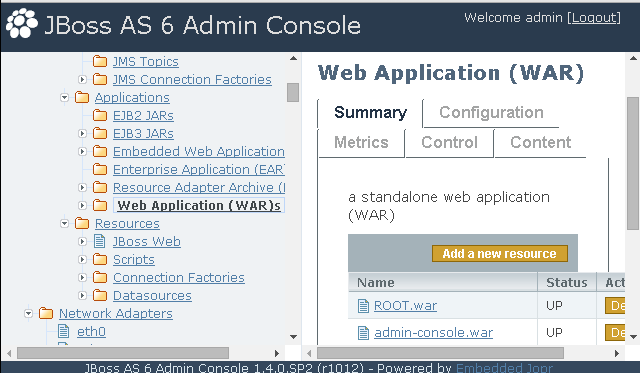The image size is (640, 373).
Task: Click the Web Application (WAR)s folder icon
Action: coord(100,205)
